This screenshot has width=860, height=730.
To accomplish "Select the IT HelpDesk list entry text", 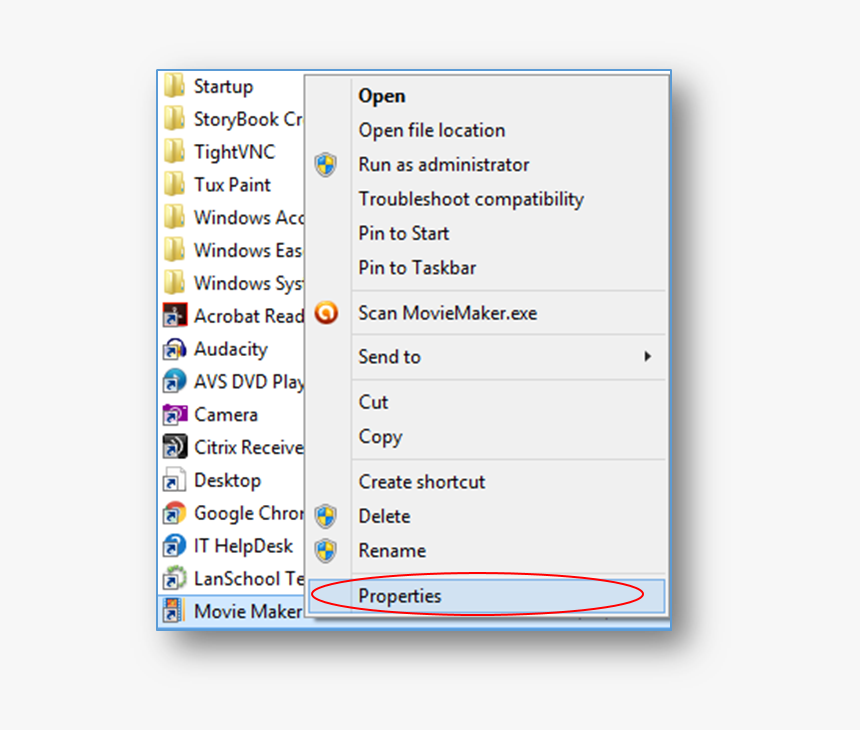I will pyautogui.click(x=244, y=547).
